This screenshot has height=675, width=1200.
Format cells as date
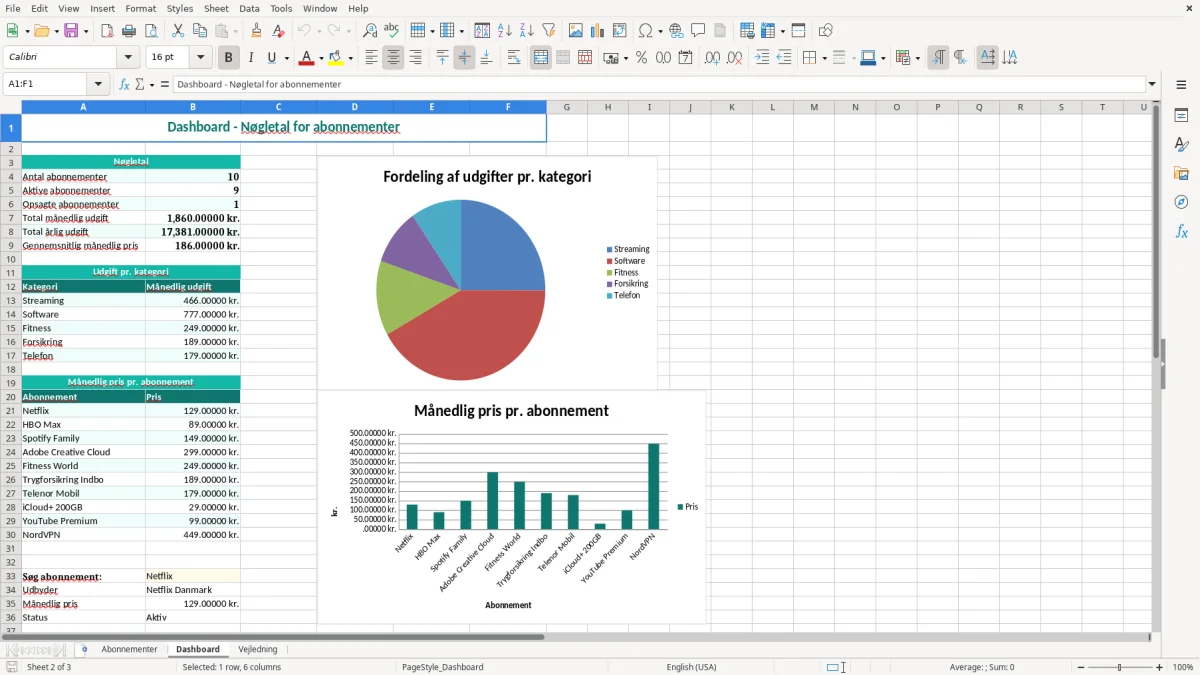tap(685, 58)
